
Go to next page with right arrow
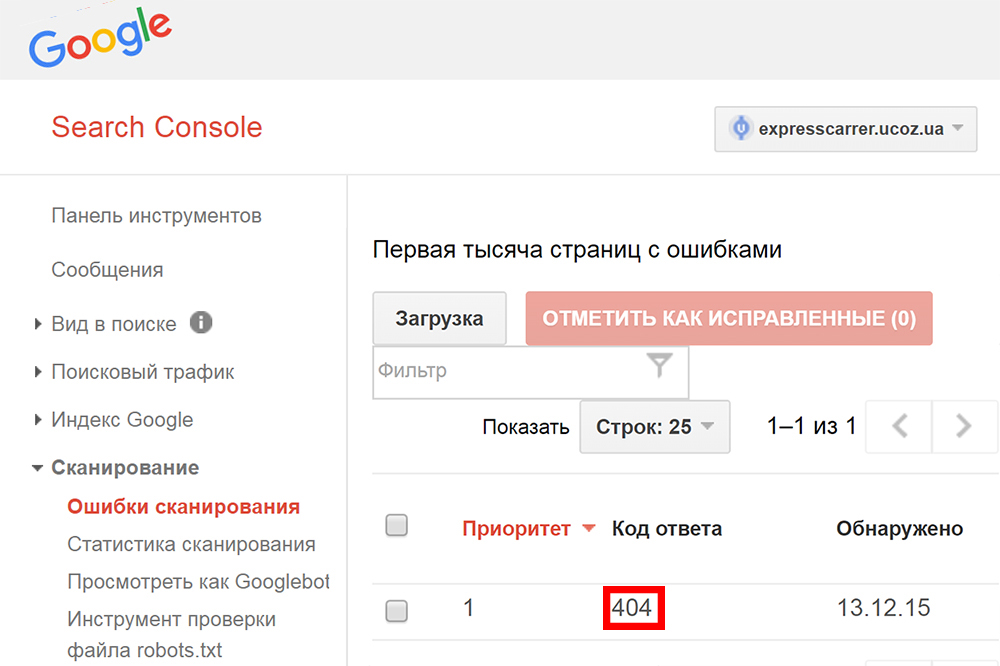tap(964, 427)
